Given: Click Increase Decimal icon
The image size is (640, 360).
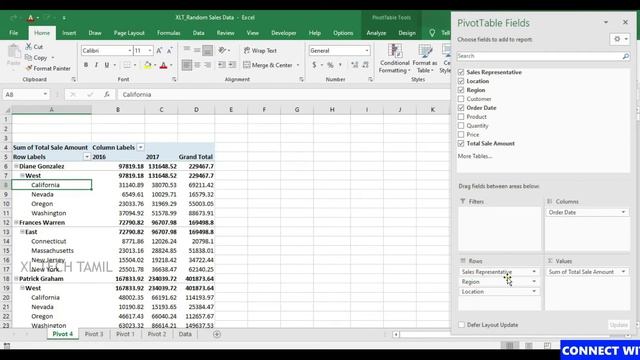Looking at the screenshot, I should (355, 65).
